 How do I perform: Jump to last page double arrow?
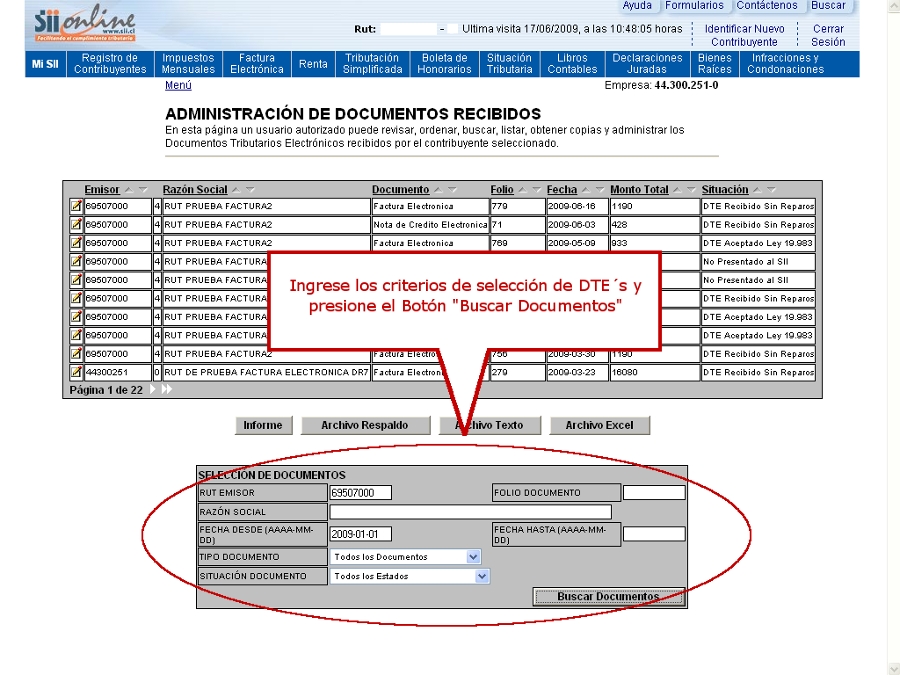point(166,389)
